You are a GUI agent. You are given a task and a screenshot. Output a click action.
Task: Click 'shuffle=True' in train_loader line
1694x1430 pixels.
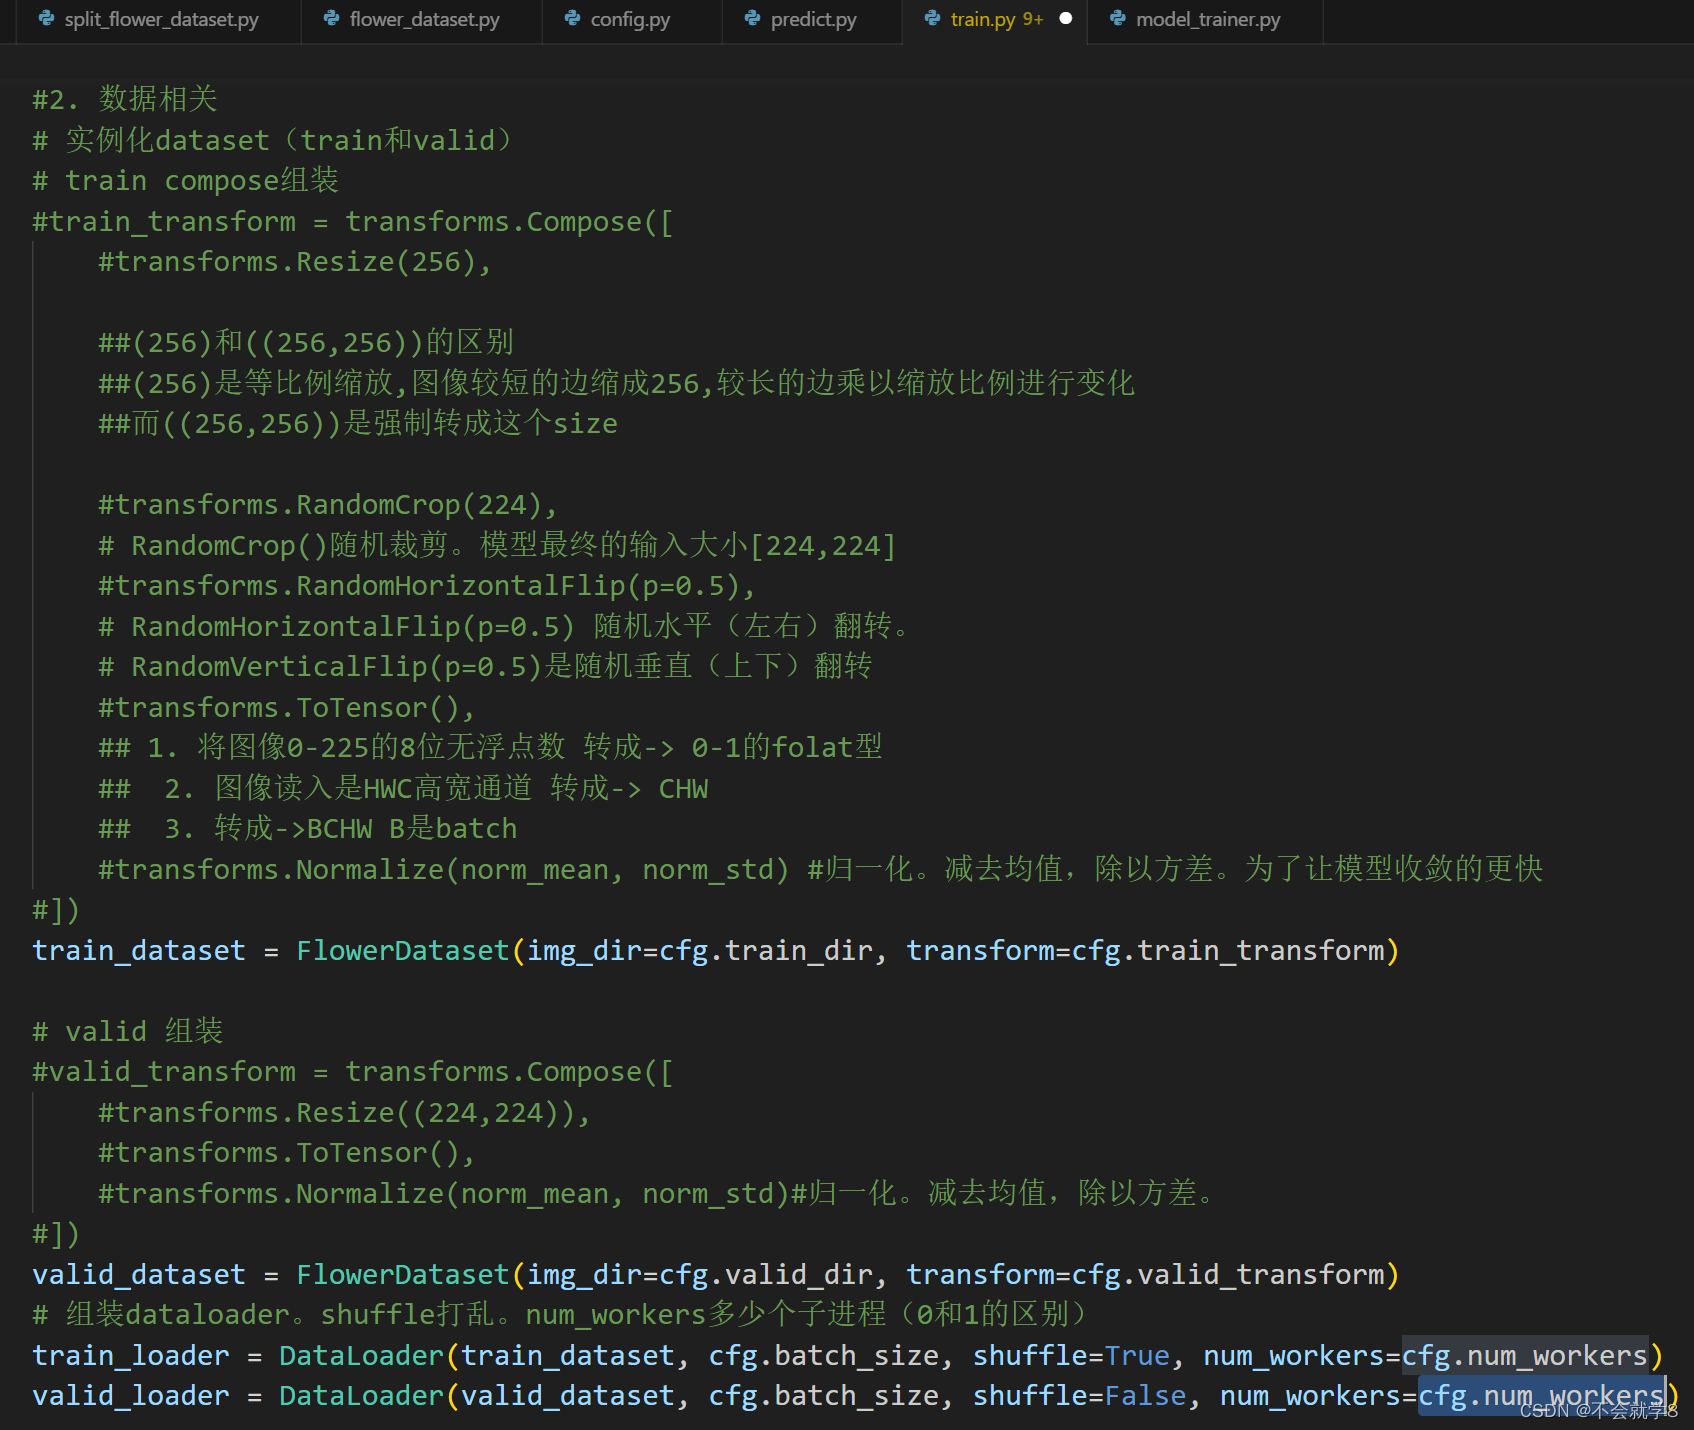(x=1071, y=1356)
